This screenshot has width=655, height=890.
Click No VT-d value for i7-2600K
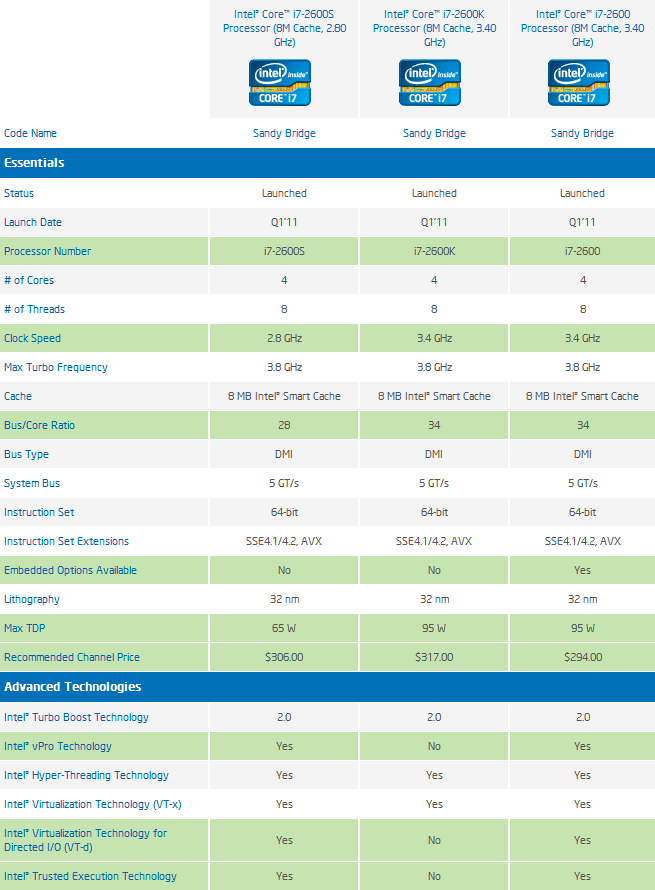[x=434, y=840]
